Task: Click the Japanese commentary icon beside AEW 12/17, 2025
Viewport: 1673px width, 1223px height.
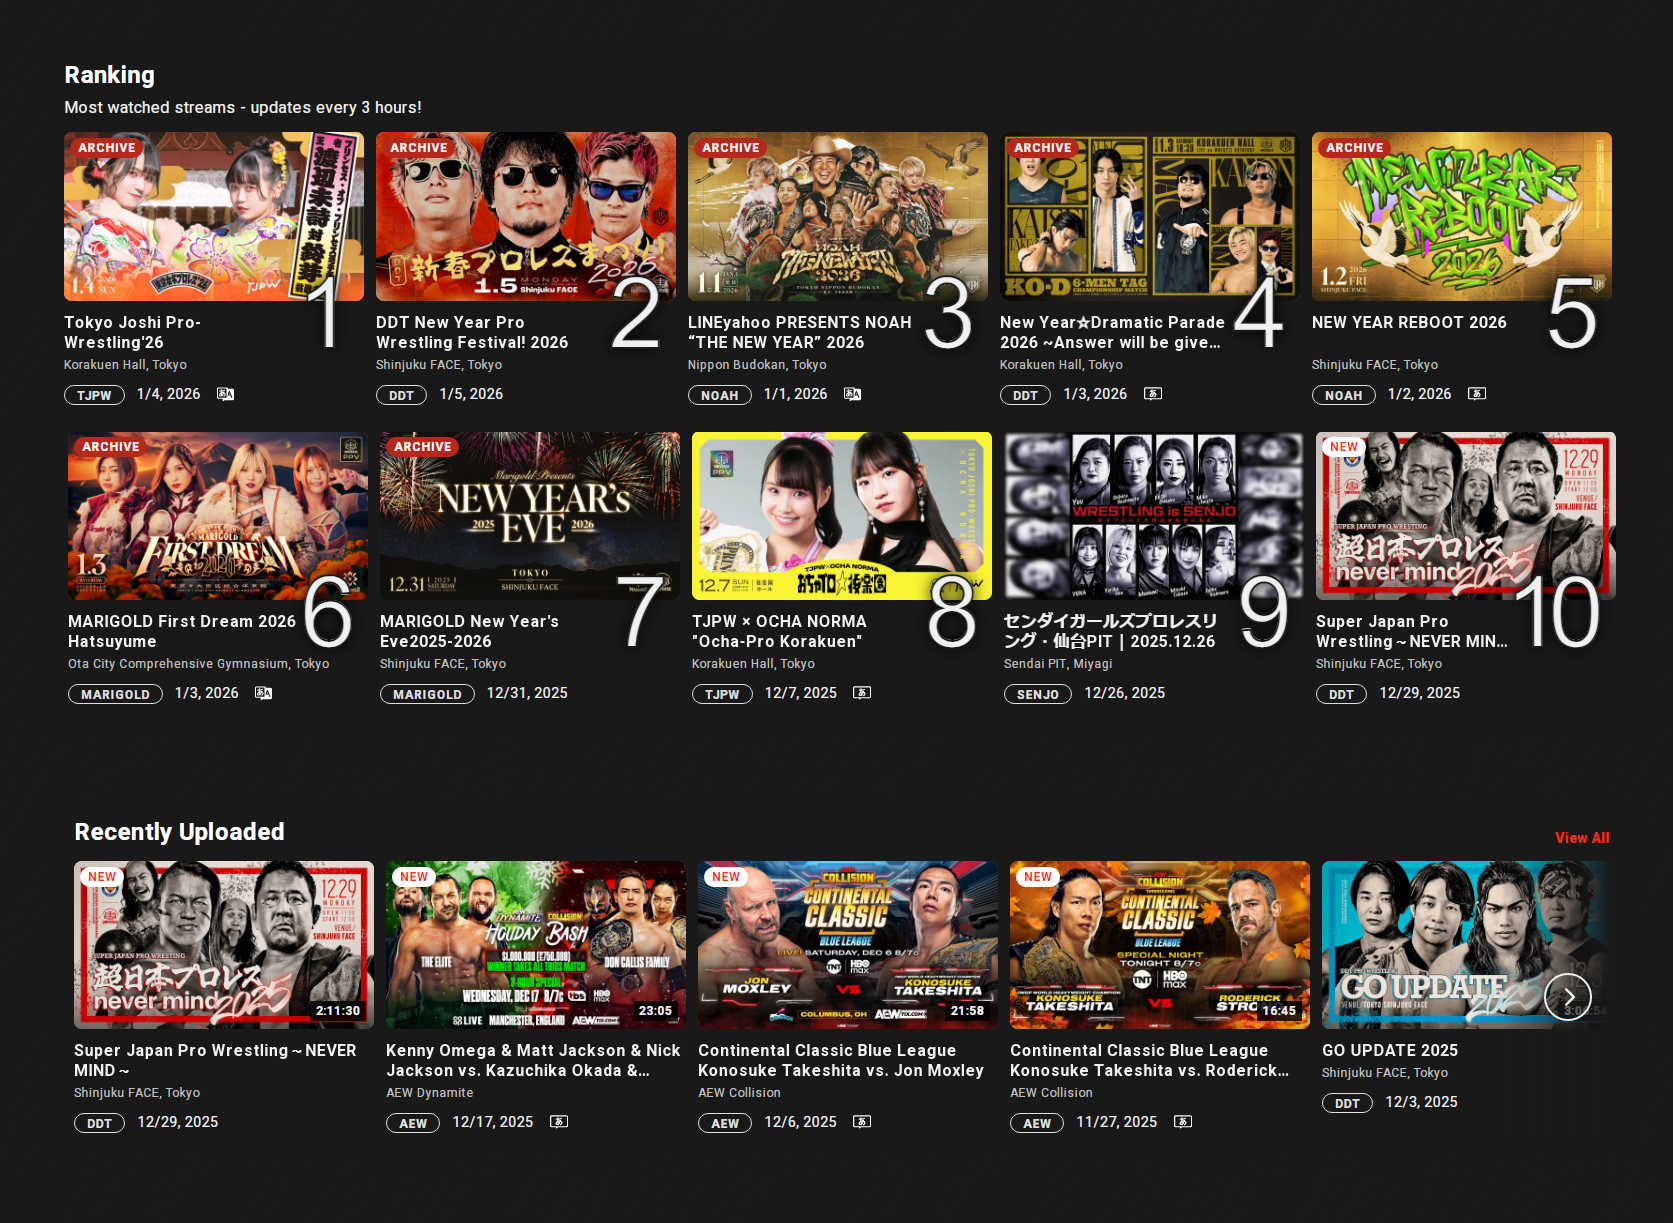Action: (559, 1122)
